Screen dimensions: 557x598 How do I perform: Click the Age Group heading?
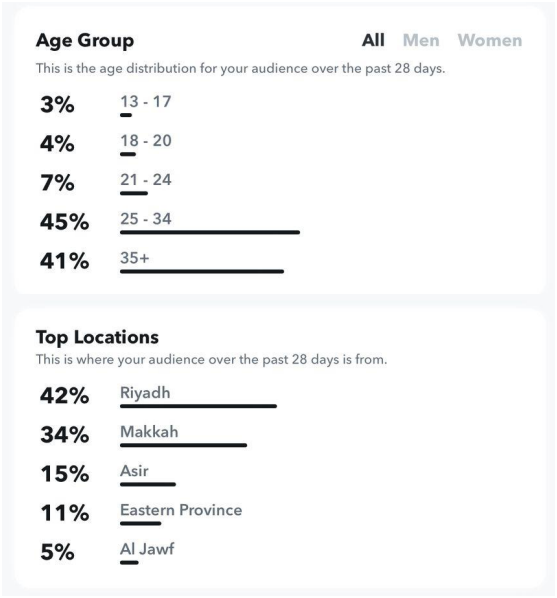(85, 41)
